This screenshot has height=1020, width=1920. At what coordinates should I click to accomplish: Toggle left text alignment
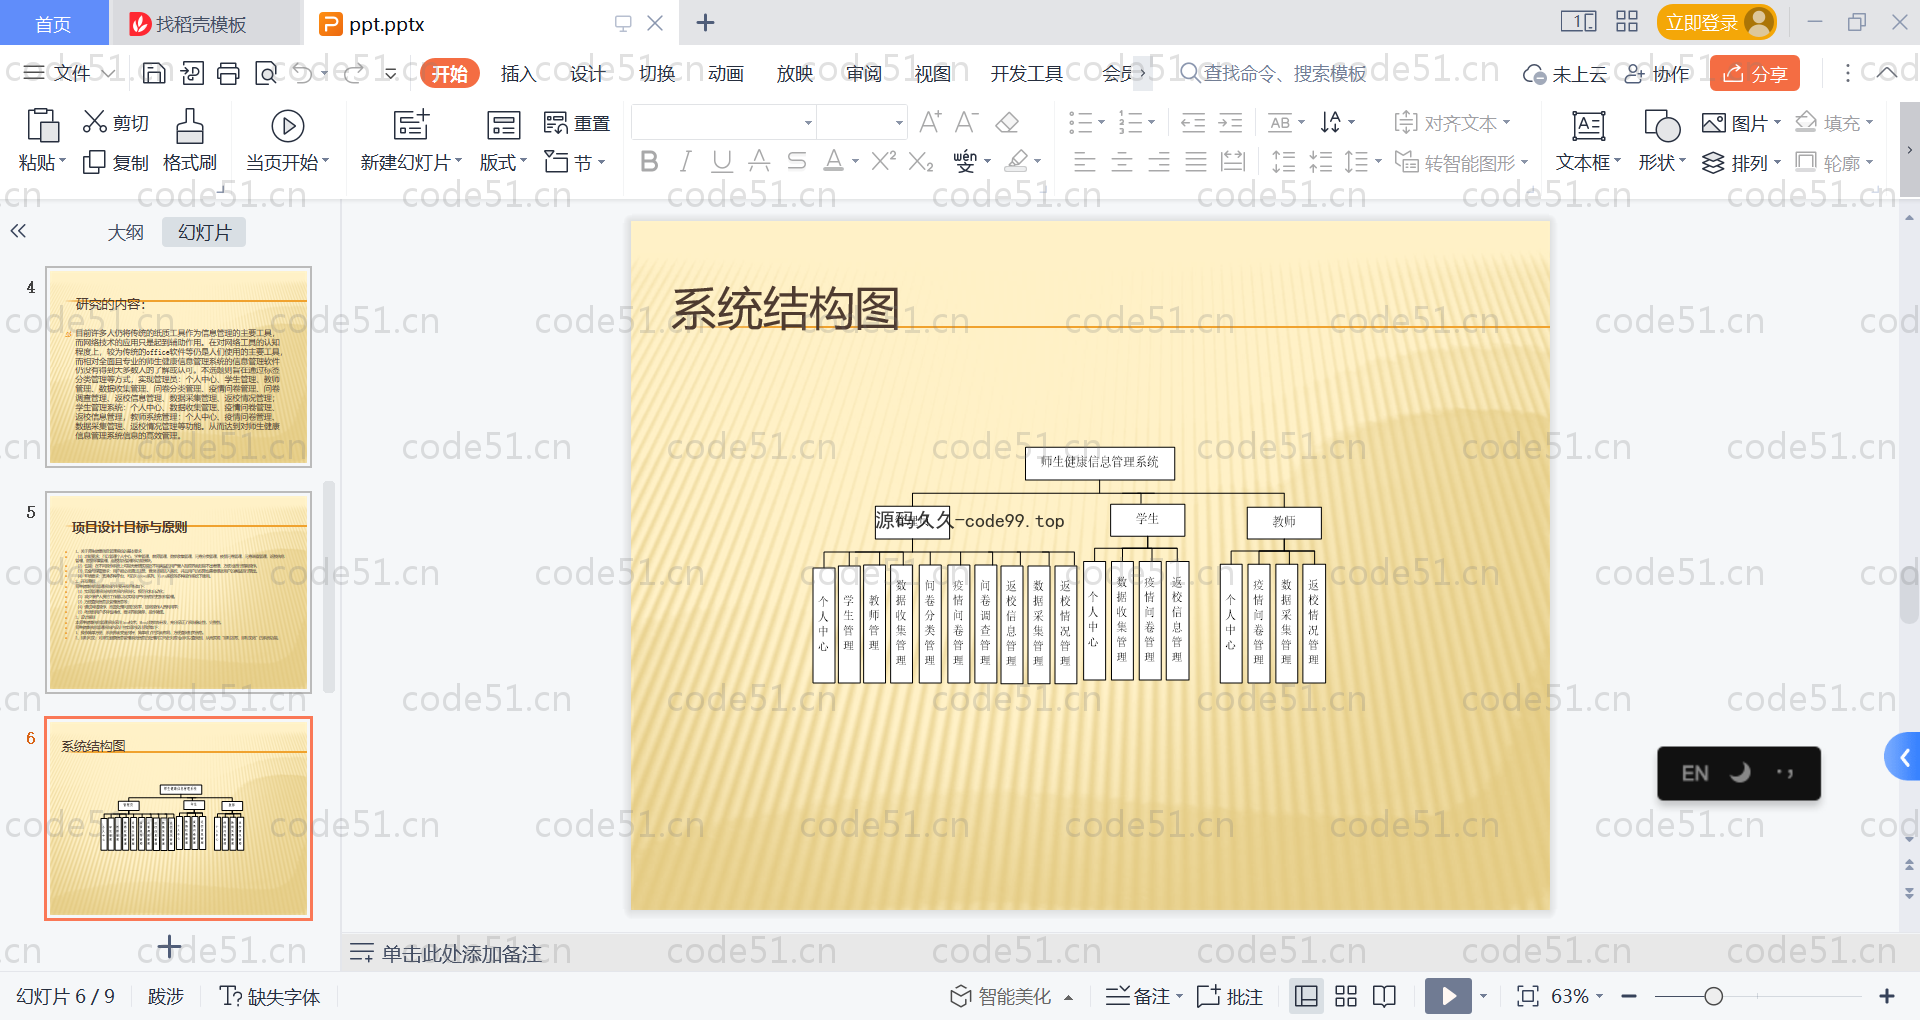(x=1085, y=161)
